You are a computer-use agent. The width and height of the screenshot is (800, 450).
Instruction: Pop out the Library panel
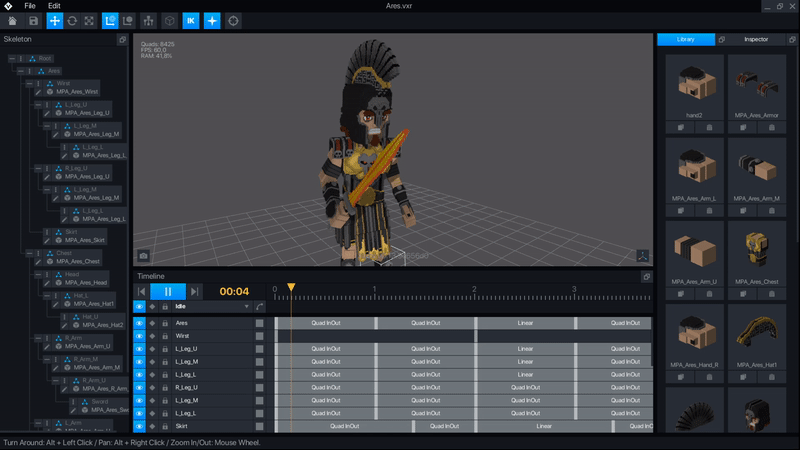pos(721,39)
